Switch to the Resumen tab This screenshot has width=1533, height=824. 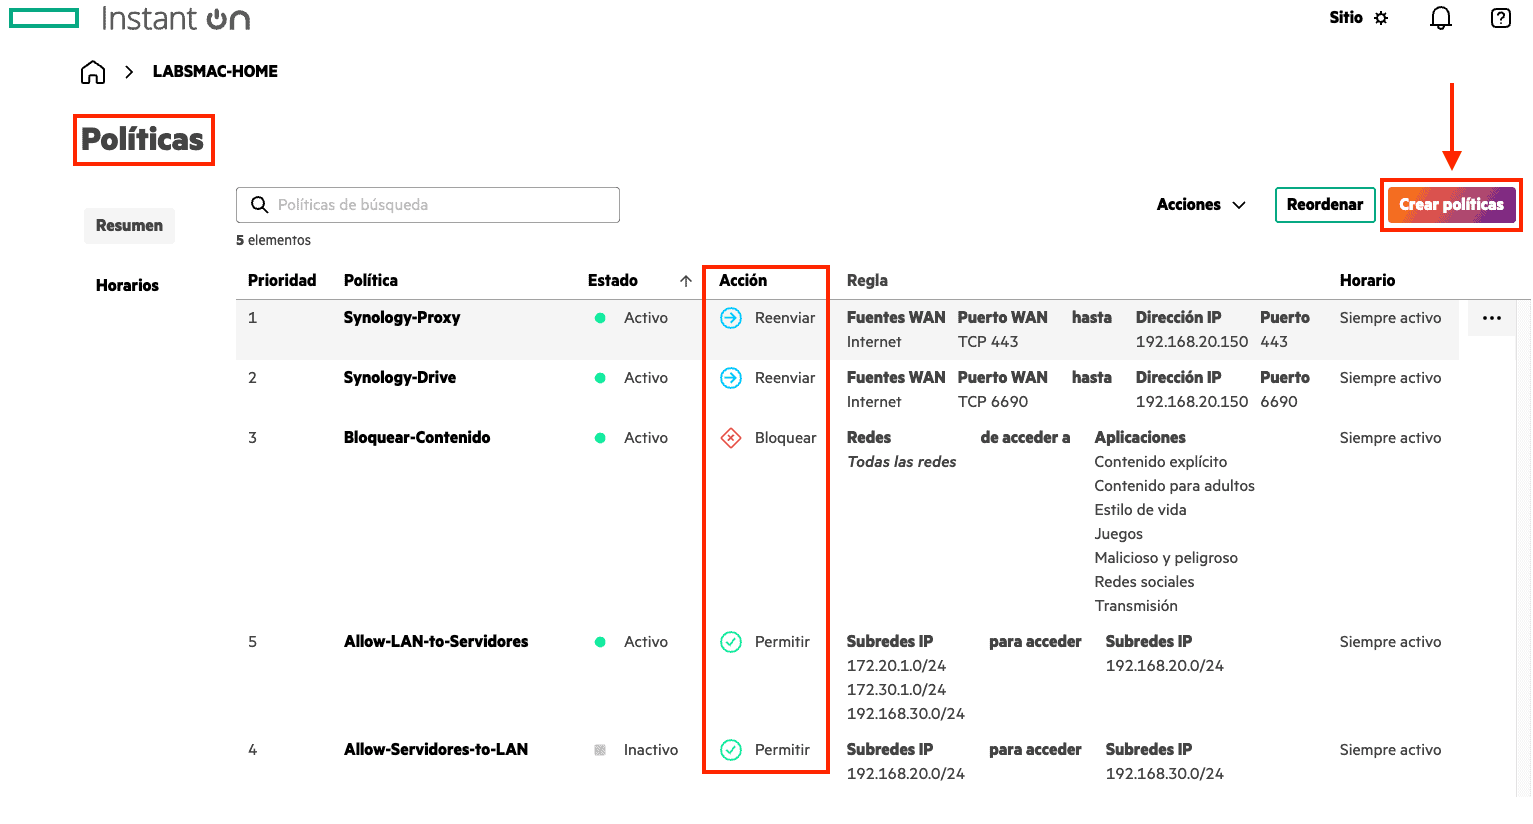[129, 226]
